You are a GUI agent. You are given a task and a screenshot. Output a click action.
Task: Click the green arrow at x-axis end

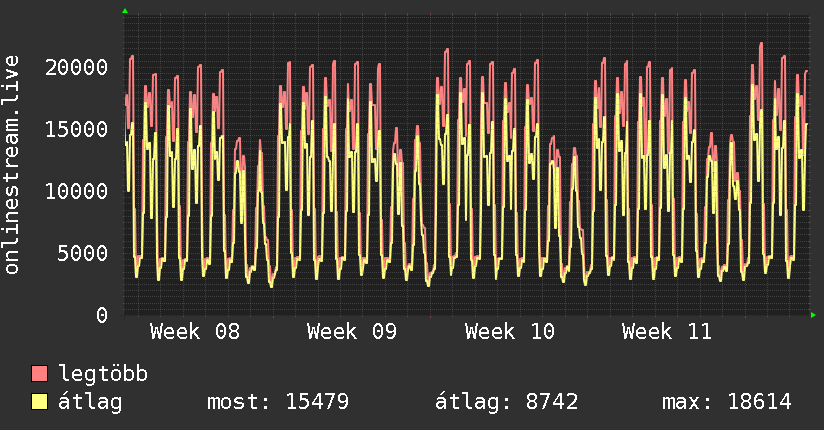click(813, 315)
